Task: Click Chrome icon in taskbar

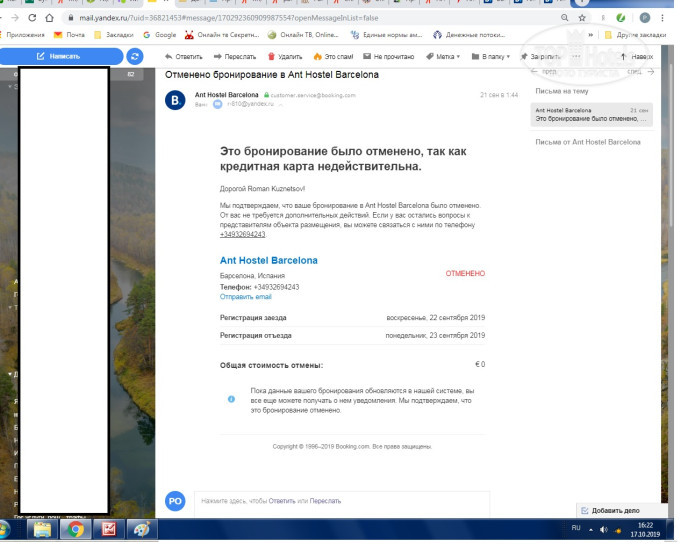Action: (x=75, y=529)
